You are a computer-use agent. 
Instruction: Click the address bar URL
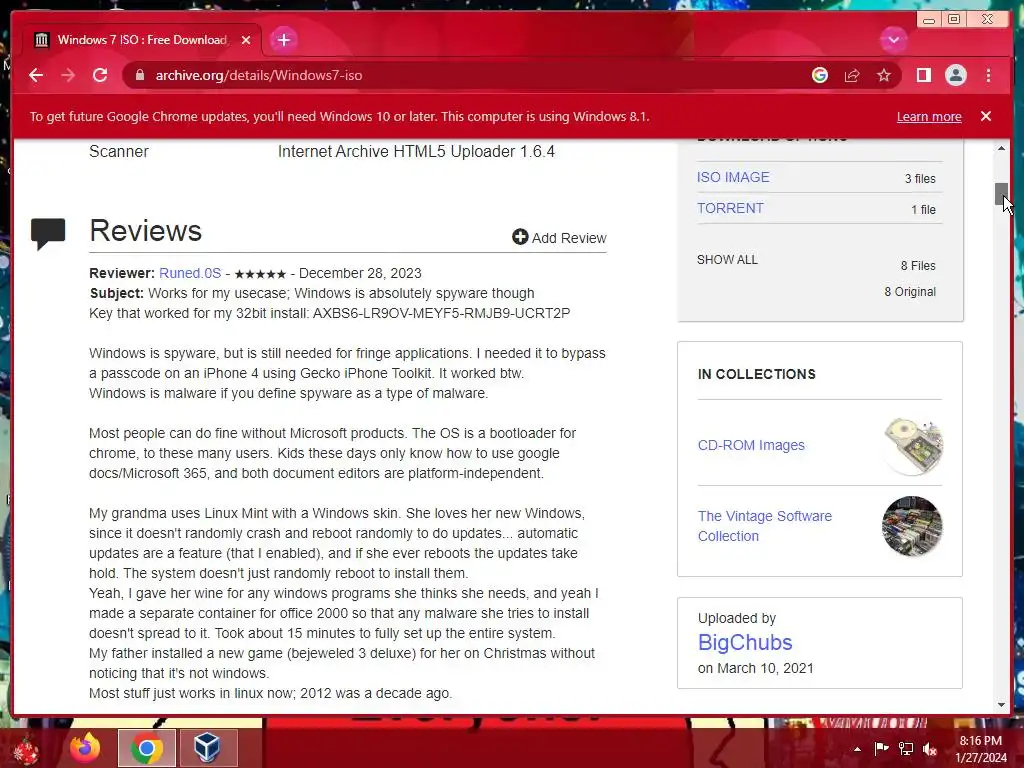pyautogui.click(x=259, y=75)
